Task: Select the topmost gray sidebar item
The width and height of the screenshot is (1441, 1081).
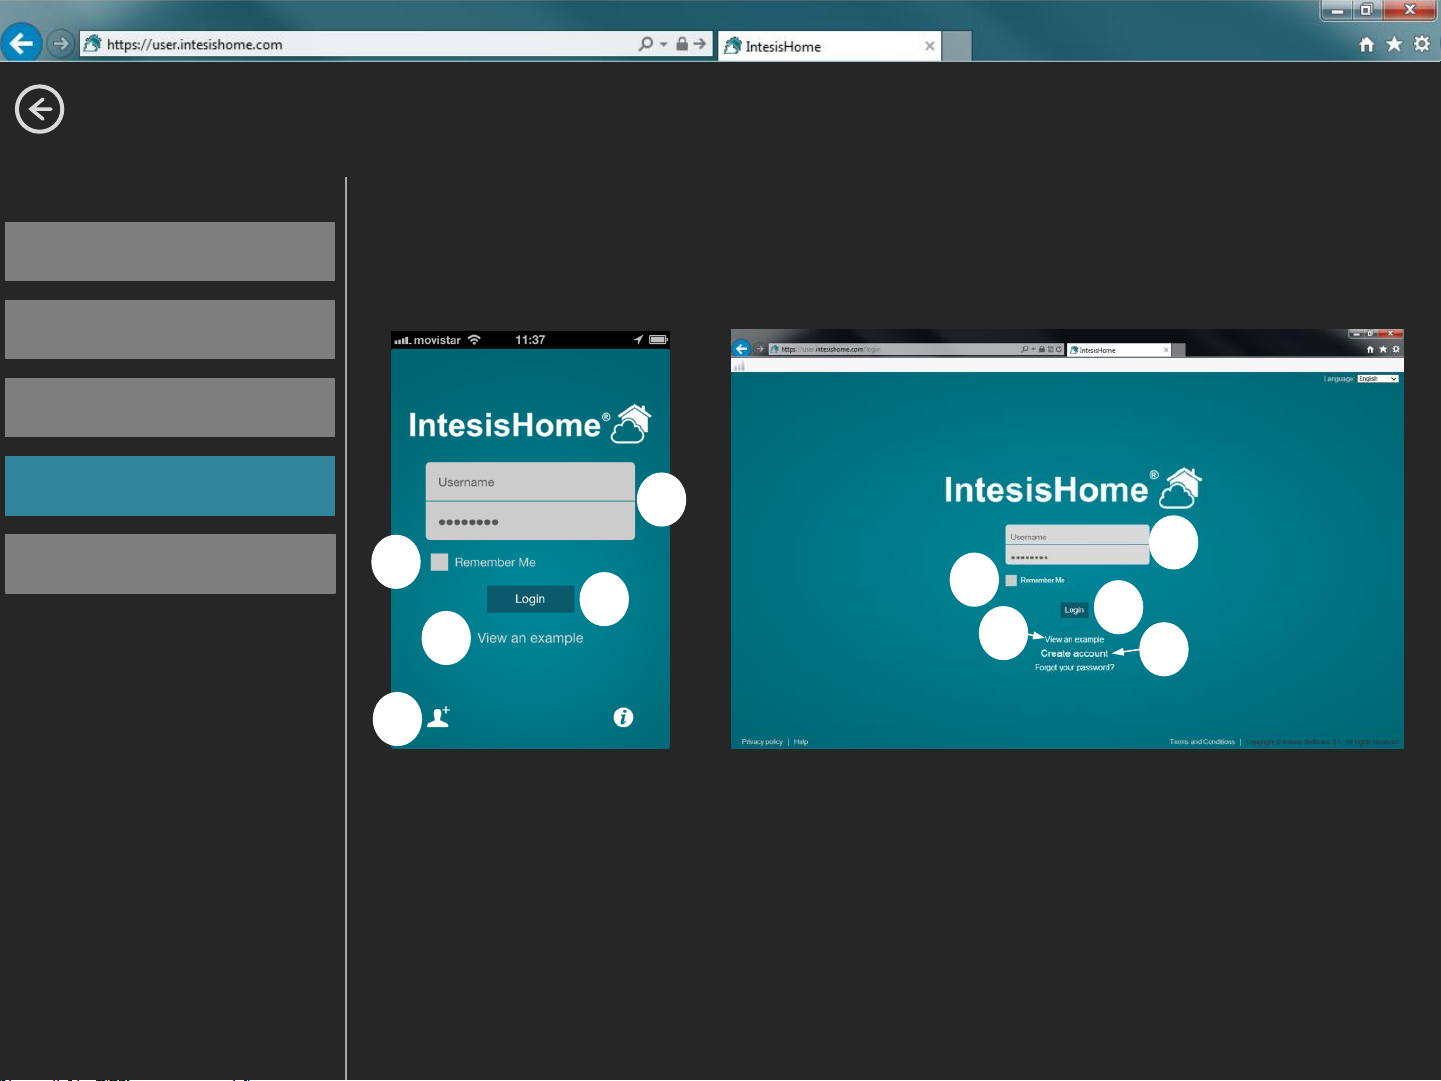Action: coord(170,251)
